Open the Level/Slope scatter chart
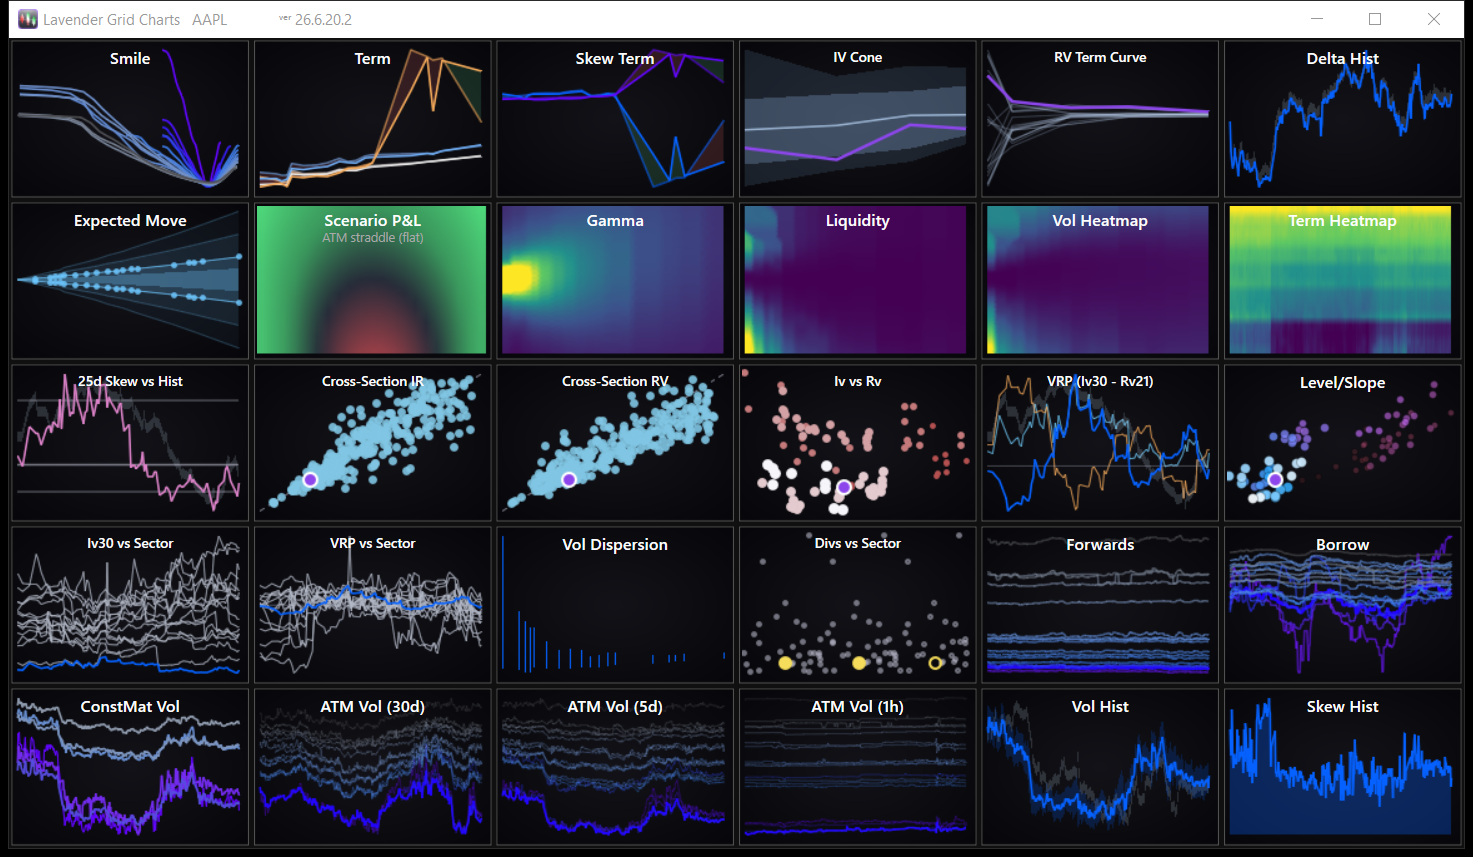Screen dimensions: 1473x857 coord(1342,443)
